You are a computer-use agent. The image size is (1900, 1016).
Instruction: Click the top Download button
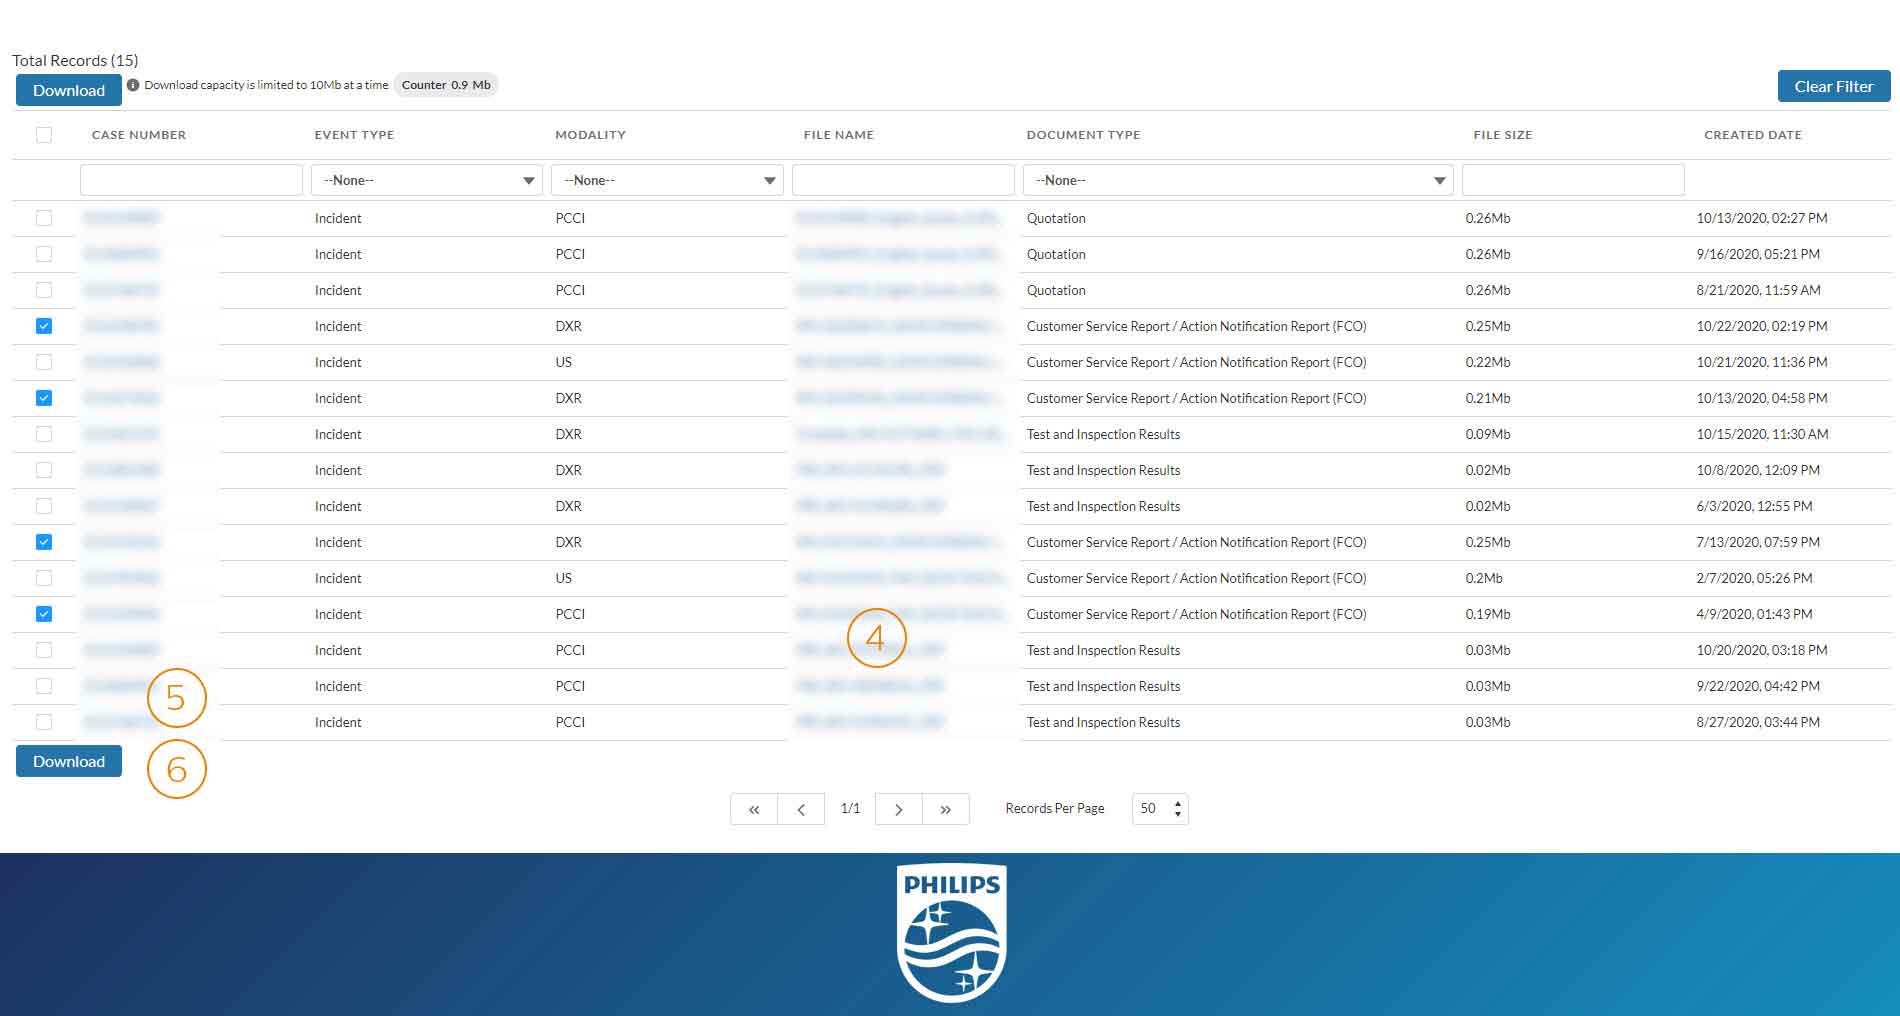click(69, 90)
